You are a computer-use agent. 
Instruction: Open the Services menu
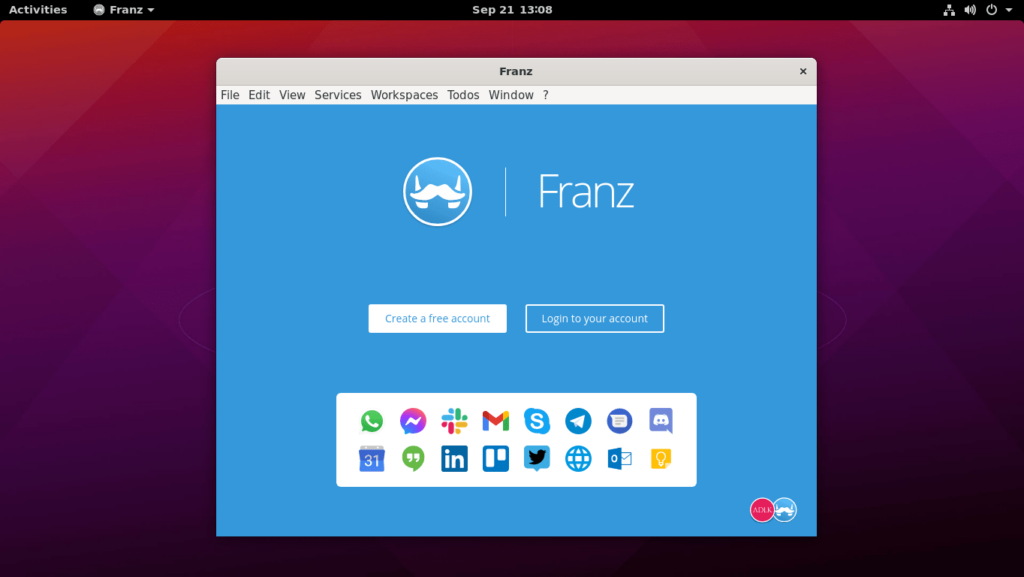point(338,95)
